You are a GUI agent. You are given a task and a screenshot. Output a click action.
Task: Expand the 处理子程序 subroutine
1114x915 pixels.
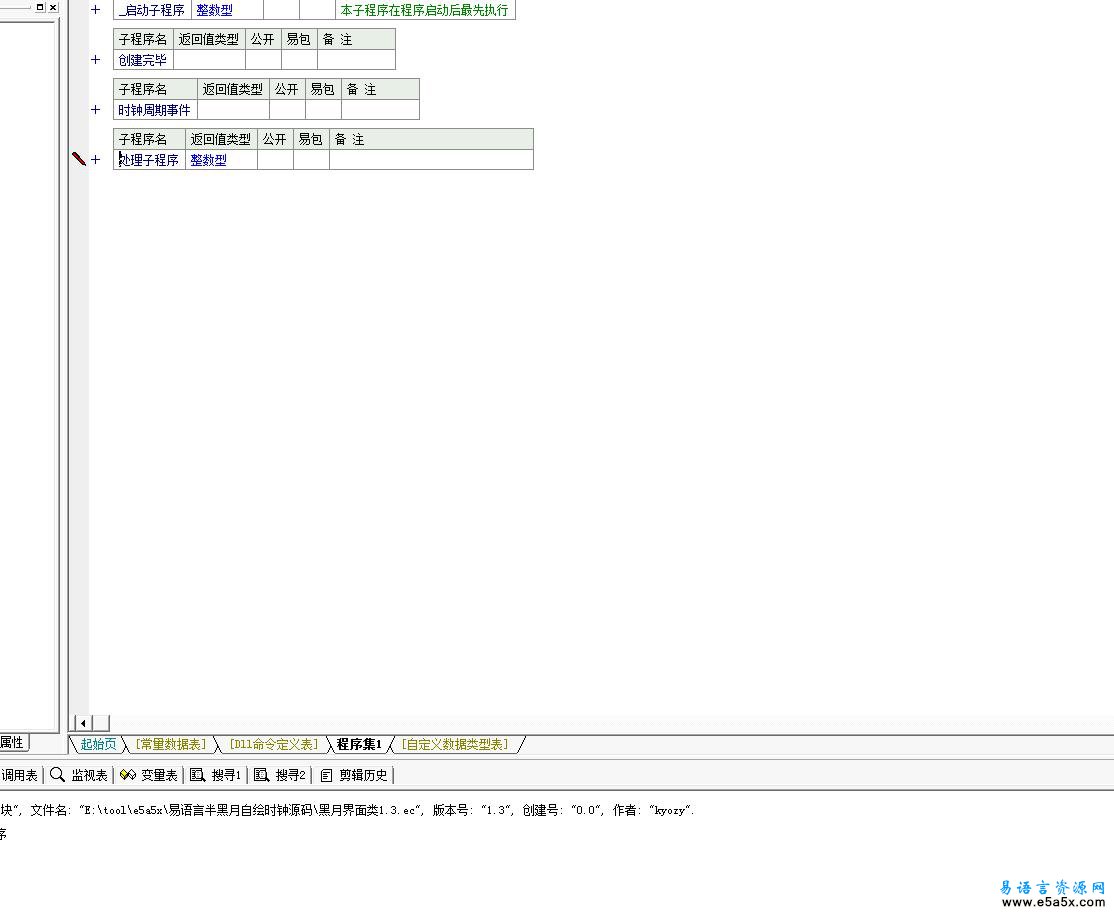point(96,160)
